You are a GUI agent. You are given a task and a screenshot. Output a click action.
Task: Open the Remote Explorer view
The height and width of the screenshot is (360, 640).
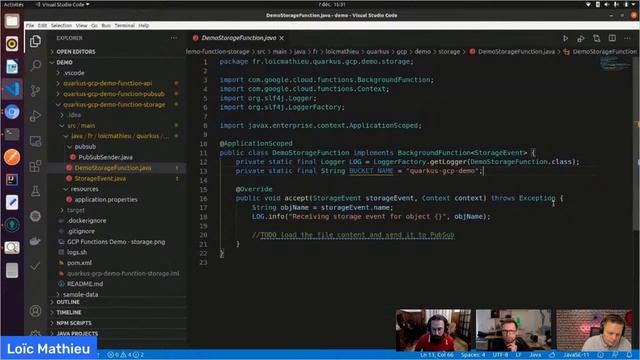coord(36,141)
